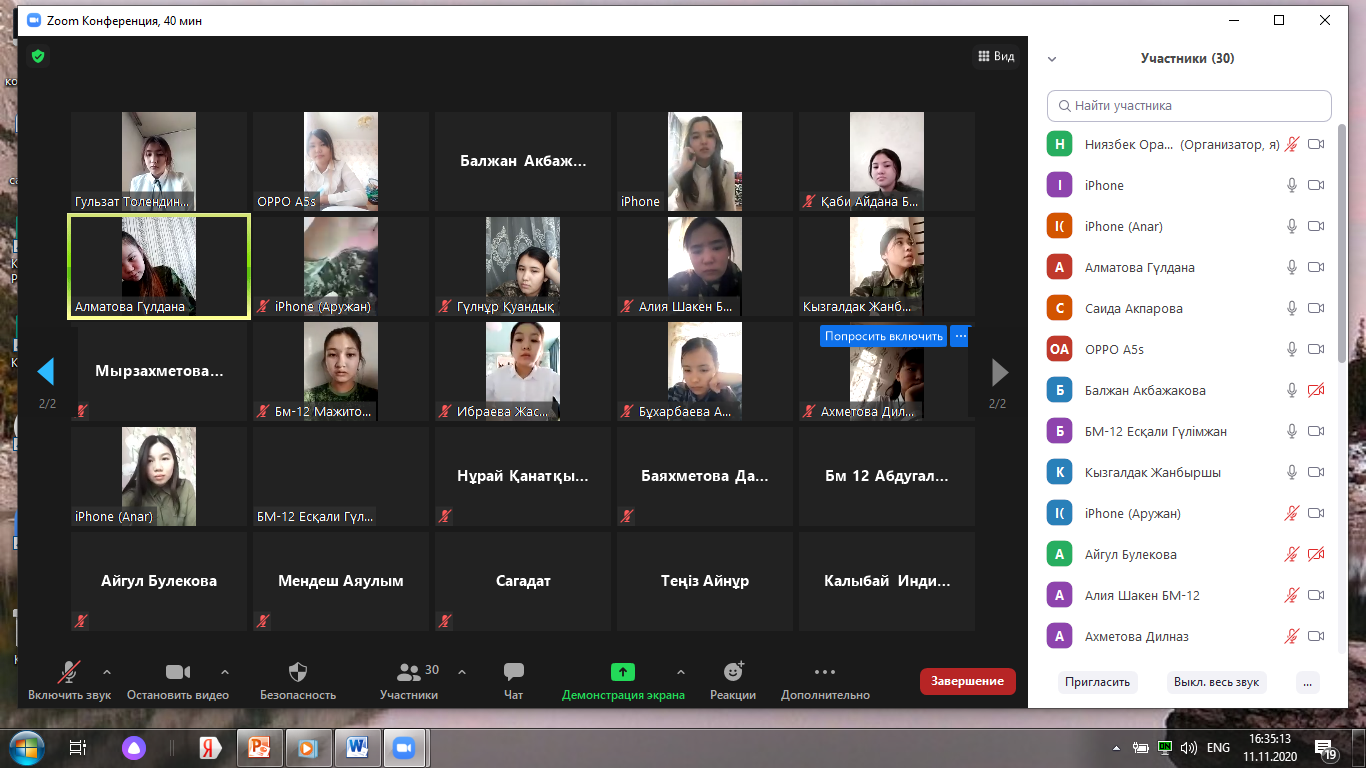Toggle microphone icon for Саида Акпарова
Image resolution: width=1366 pixels, height=768 pixels.
click(x=1292, y=308)
